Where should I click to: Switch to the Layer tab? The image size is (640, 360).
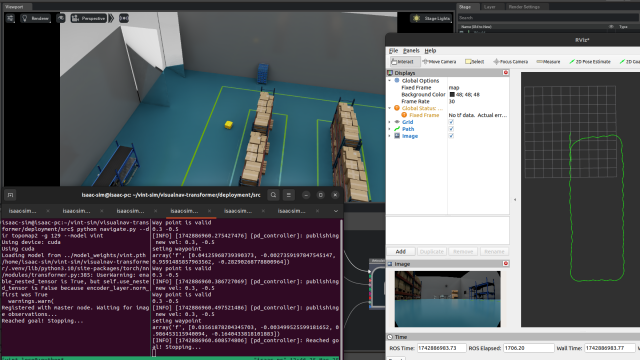point(489,7)
